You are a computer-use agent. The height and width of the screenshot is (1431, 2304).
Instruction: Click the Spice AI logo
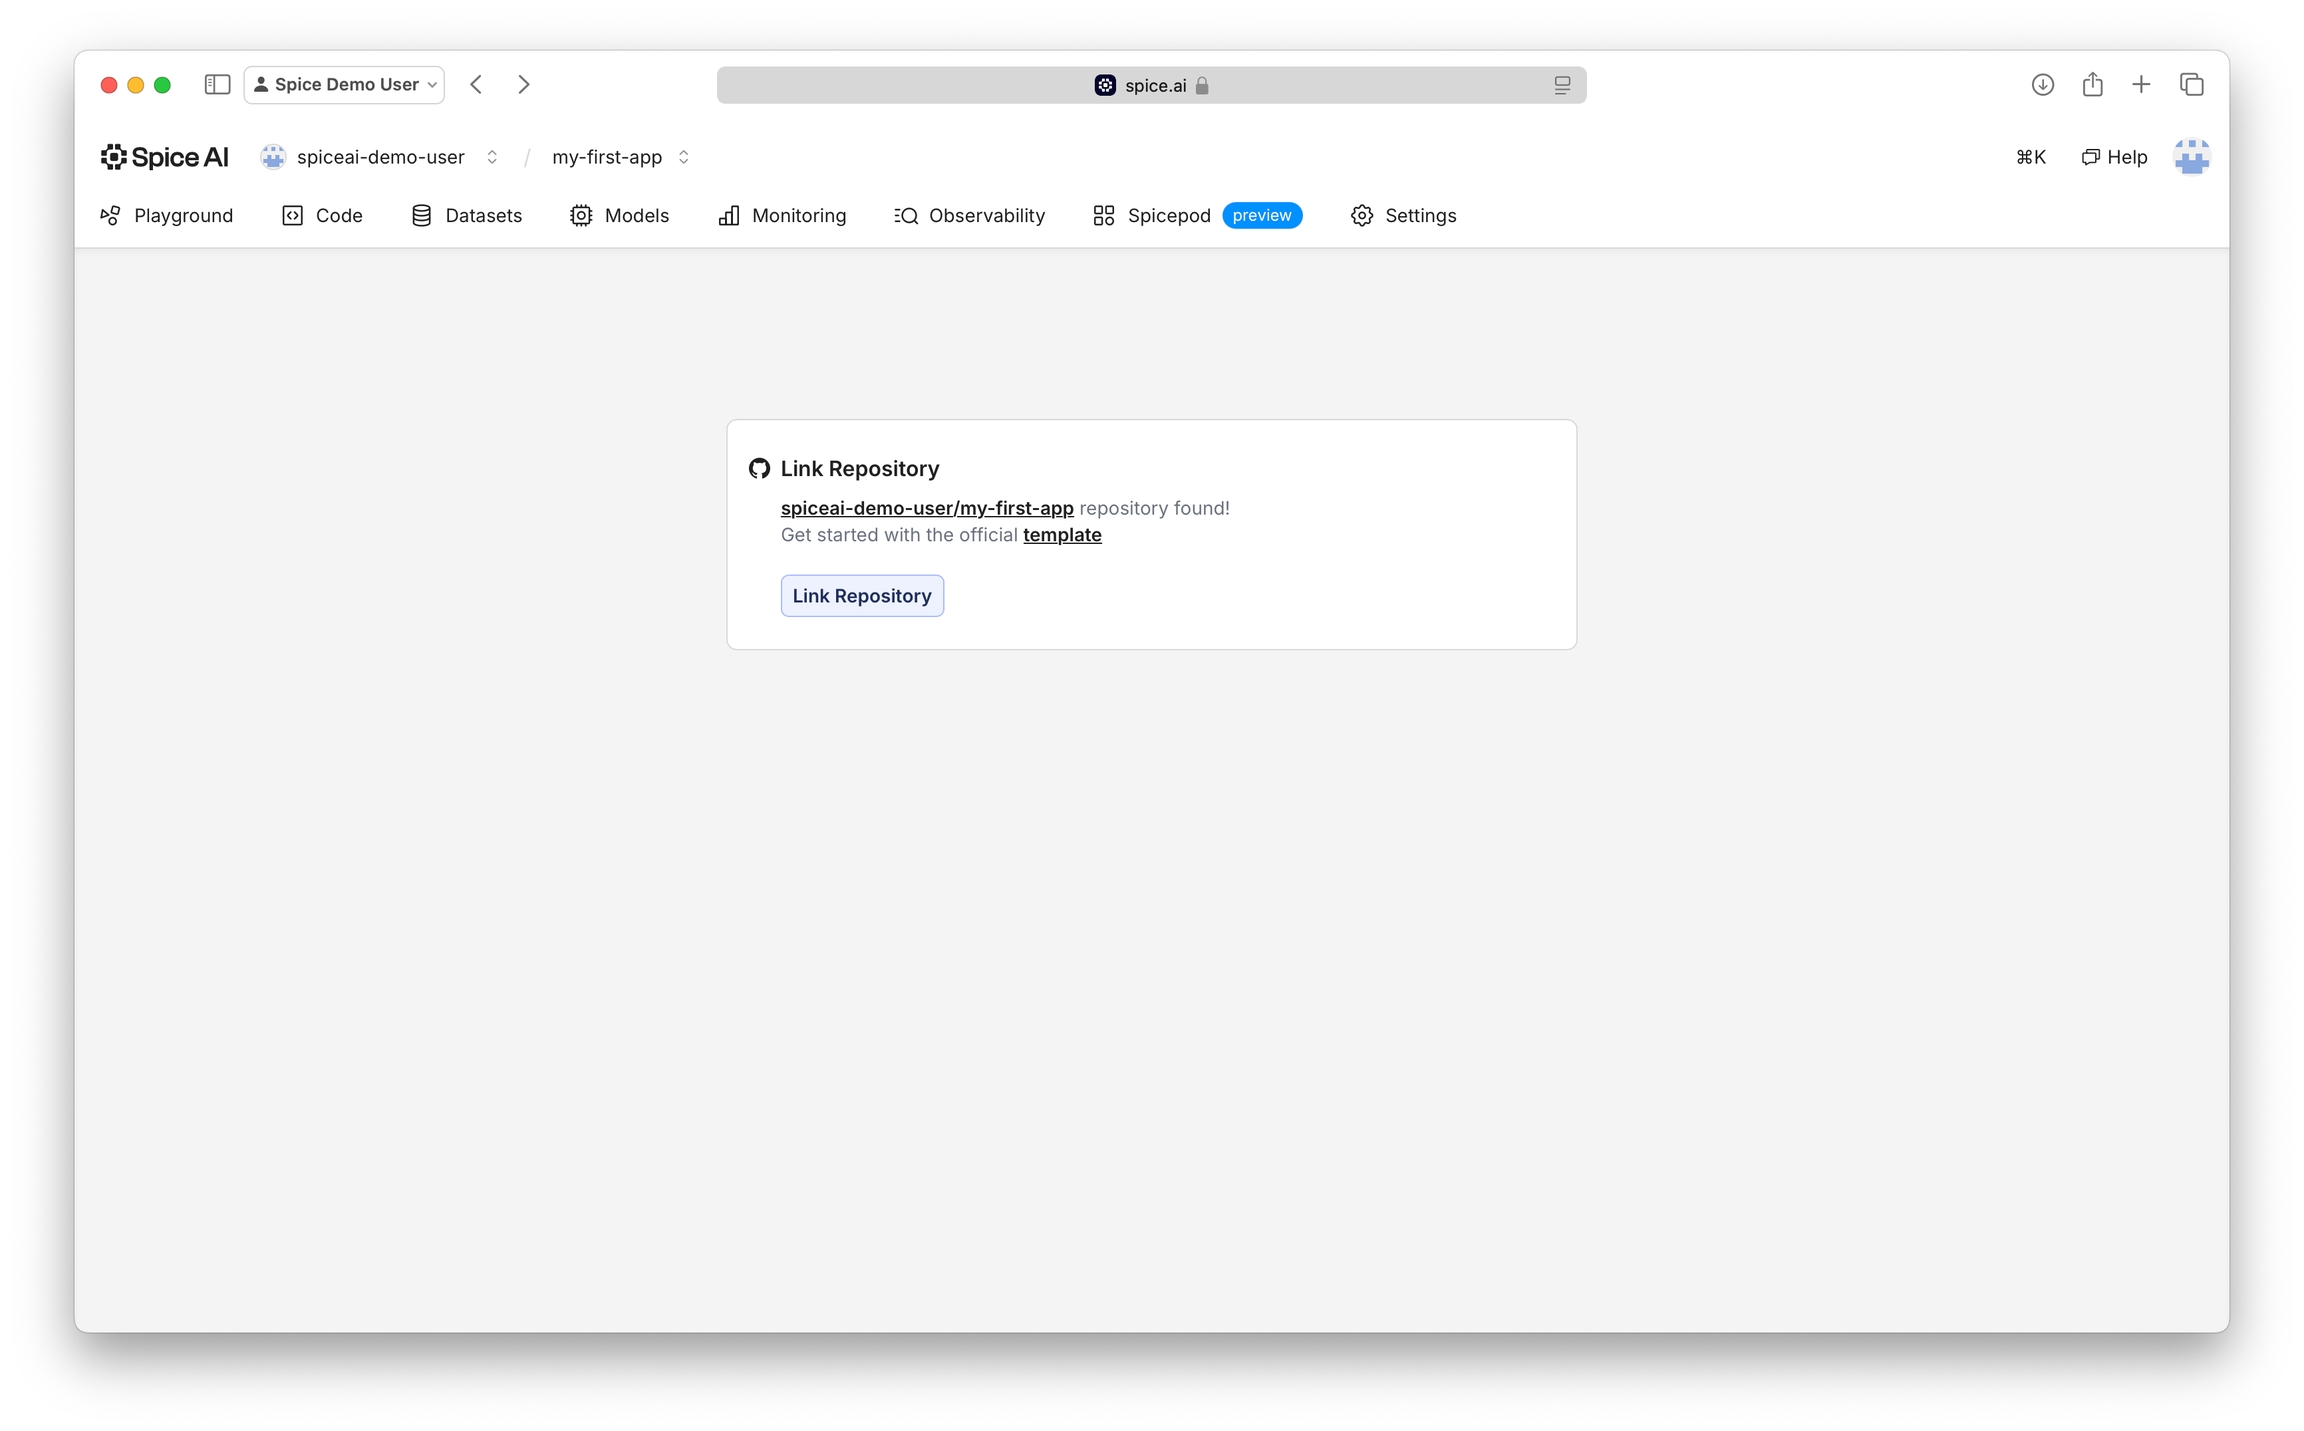coord(165,157)
